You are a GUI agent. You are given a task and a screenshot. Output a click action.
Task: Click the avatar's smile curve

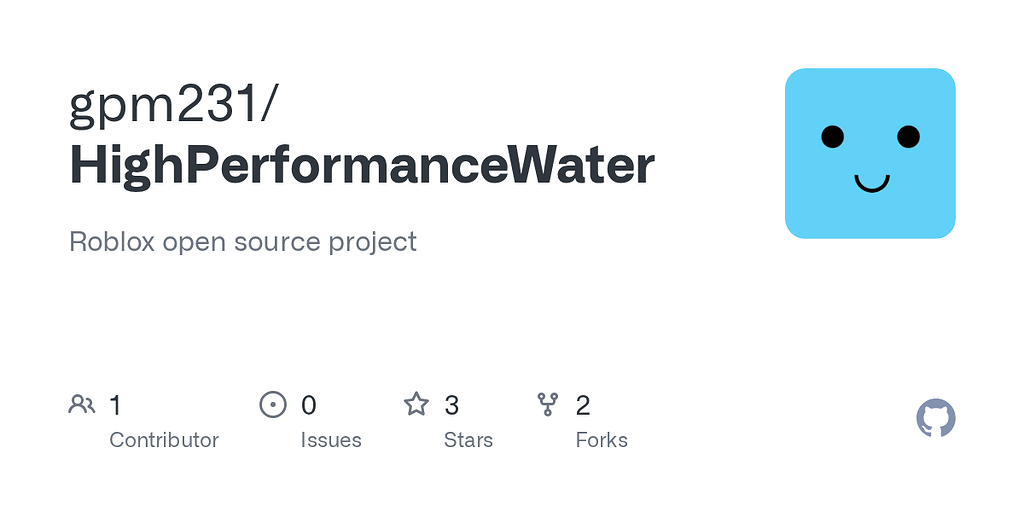click(x=871, y=183)
